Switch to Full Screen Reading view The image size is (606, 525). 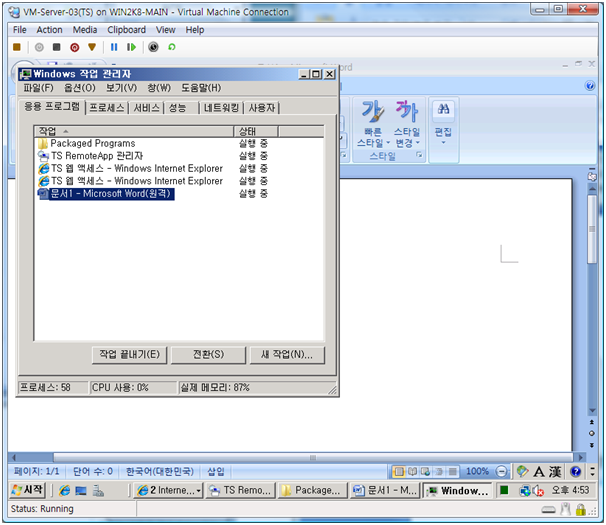412,472
